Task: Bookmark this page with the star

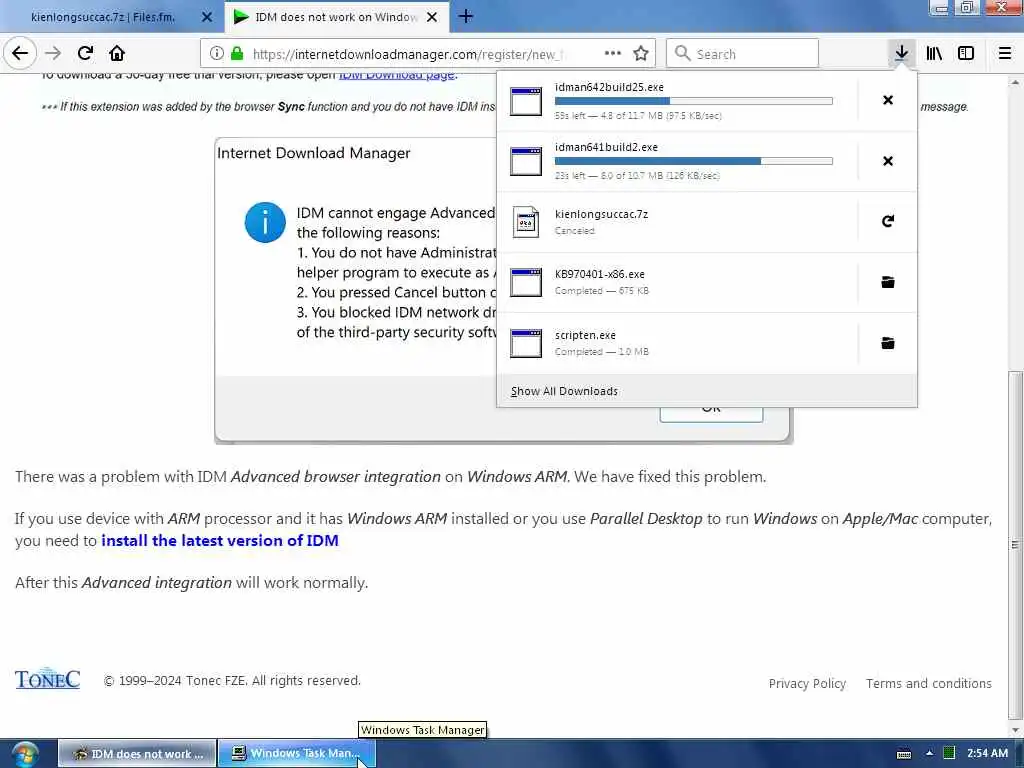Action: [x=641, y=54]
